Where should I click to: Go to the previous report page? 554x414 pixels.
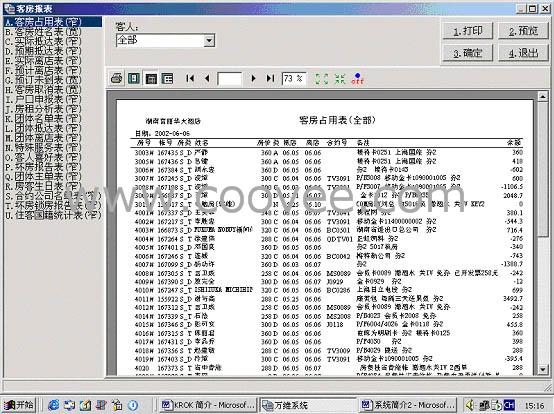click(x=207, y=78)
